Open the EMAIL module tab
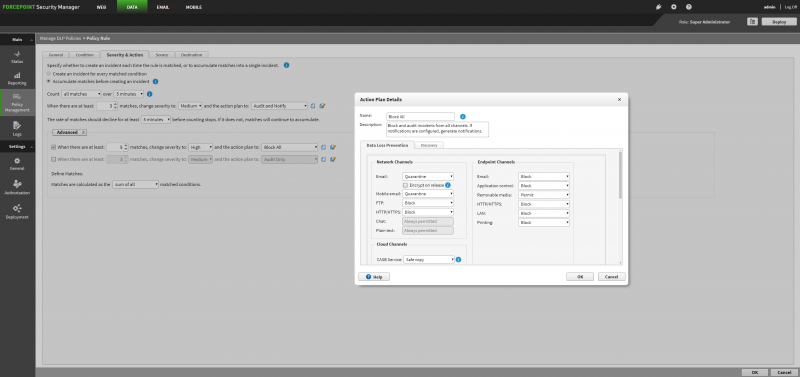This screenshot has width=800, height=377. pyautogui.click(x=163, y=7)
